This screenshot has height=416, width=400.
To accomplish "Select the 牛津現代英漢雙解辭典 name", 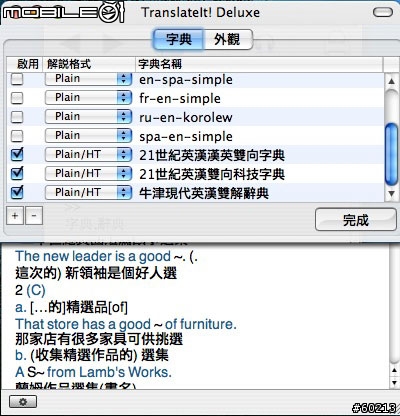I will 204,193.
